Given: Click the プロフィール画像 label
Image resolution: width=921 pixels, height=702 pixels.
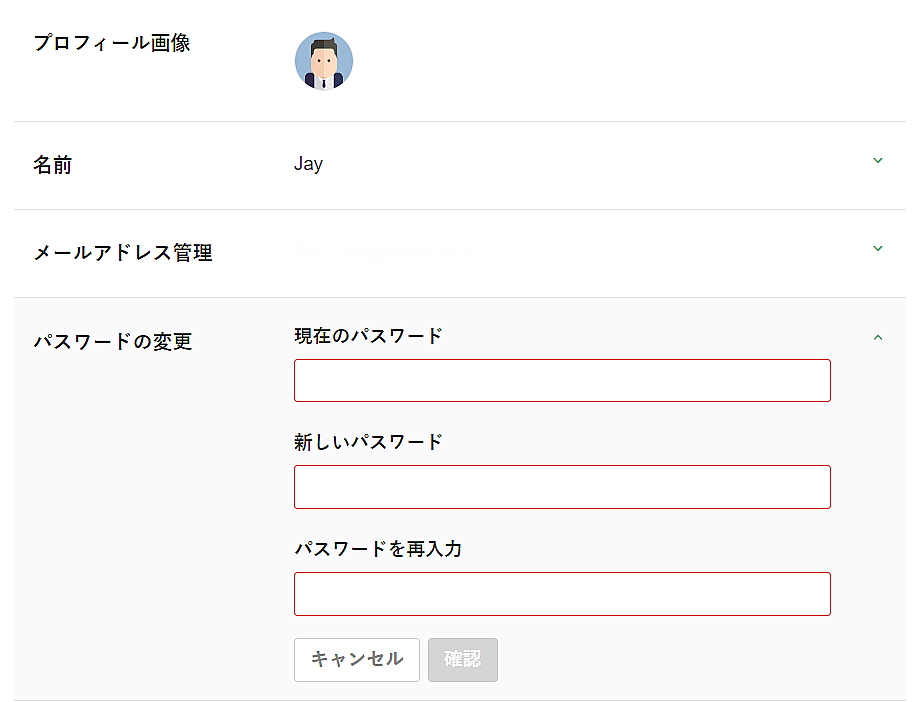Looking at the screenshot, I should 112,43.
